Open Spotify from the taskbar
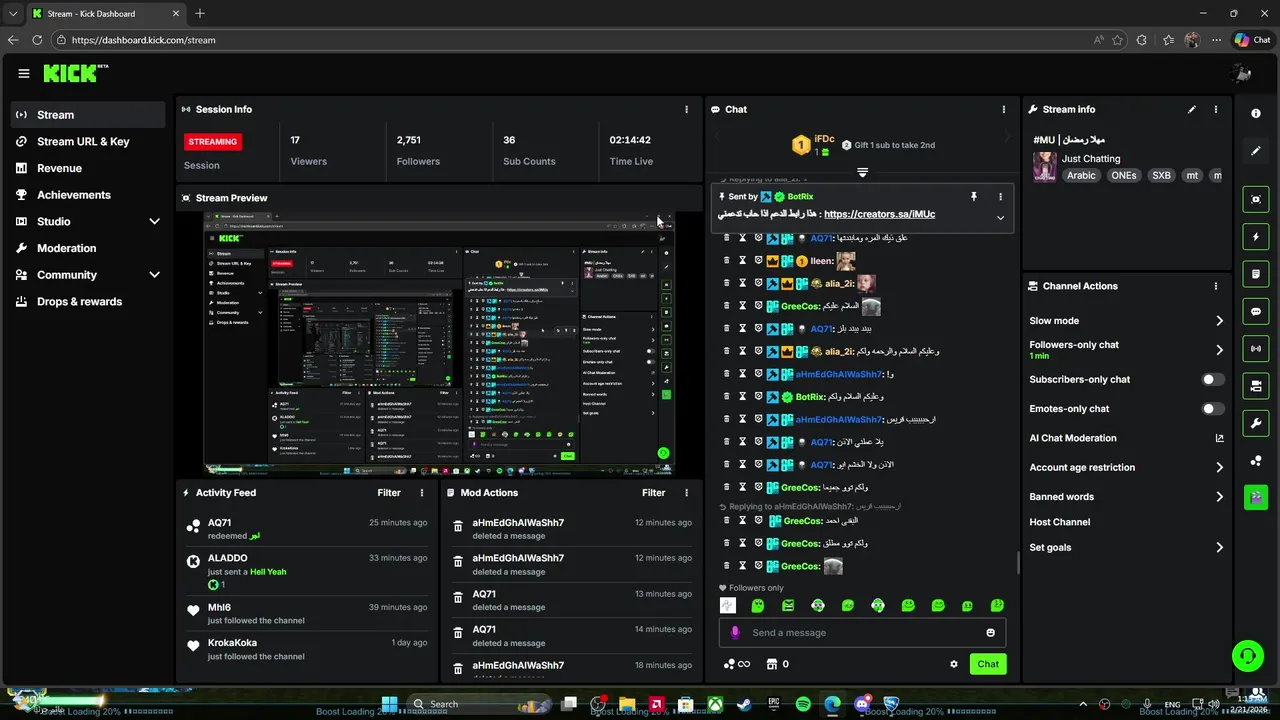This screenshot has width=1280, height=720. (803, 704)
